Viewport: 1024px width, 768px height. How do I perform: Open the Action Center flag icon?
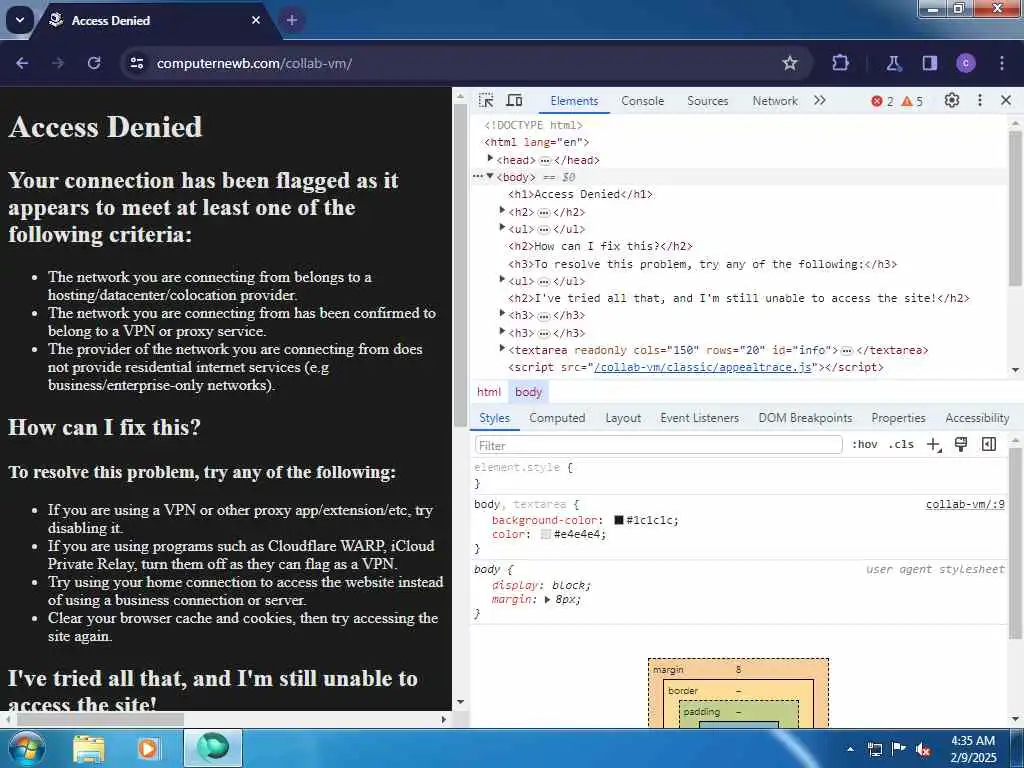click(899, 748)
